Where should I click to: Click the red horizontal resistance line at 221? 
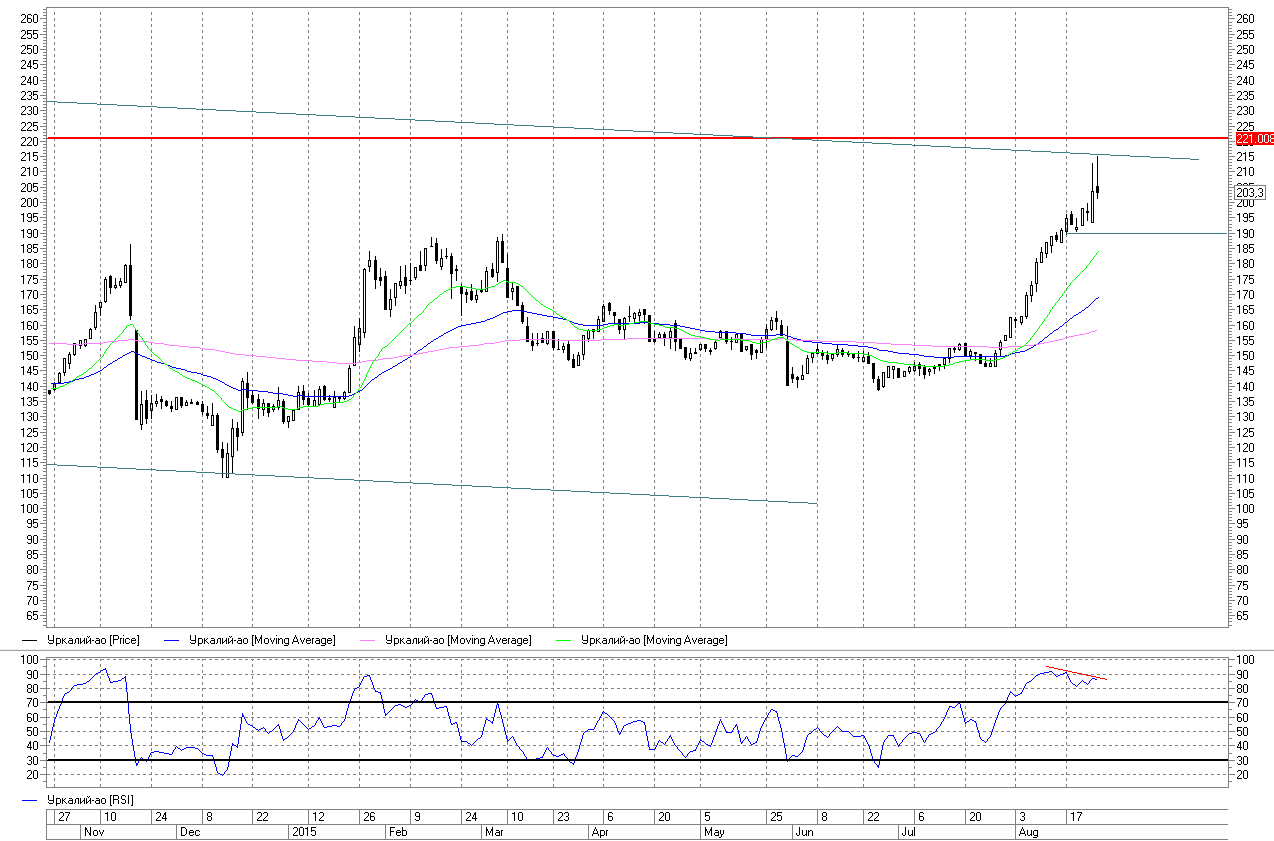pos(400,138)
